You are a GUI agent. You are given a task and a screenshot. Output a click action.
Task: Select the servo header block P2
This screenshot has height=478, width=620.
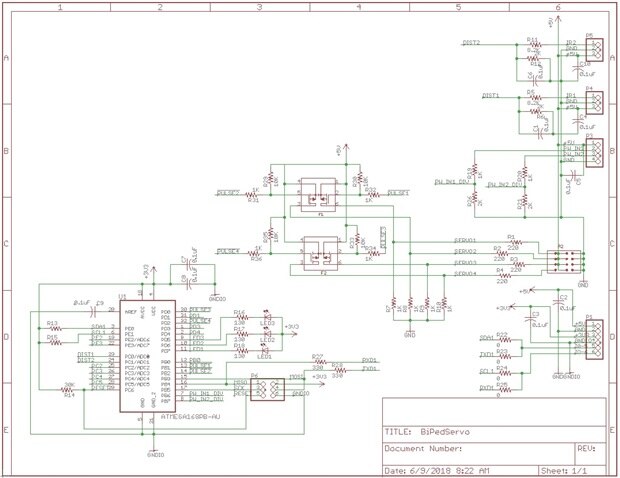[x=564, y=262]
